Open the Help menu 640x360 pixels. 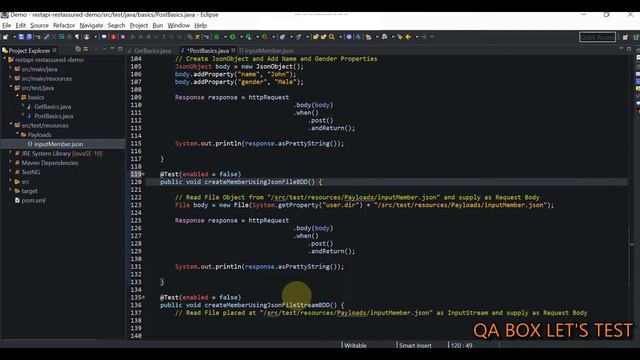(x=200, y=25)
